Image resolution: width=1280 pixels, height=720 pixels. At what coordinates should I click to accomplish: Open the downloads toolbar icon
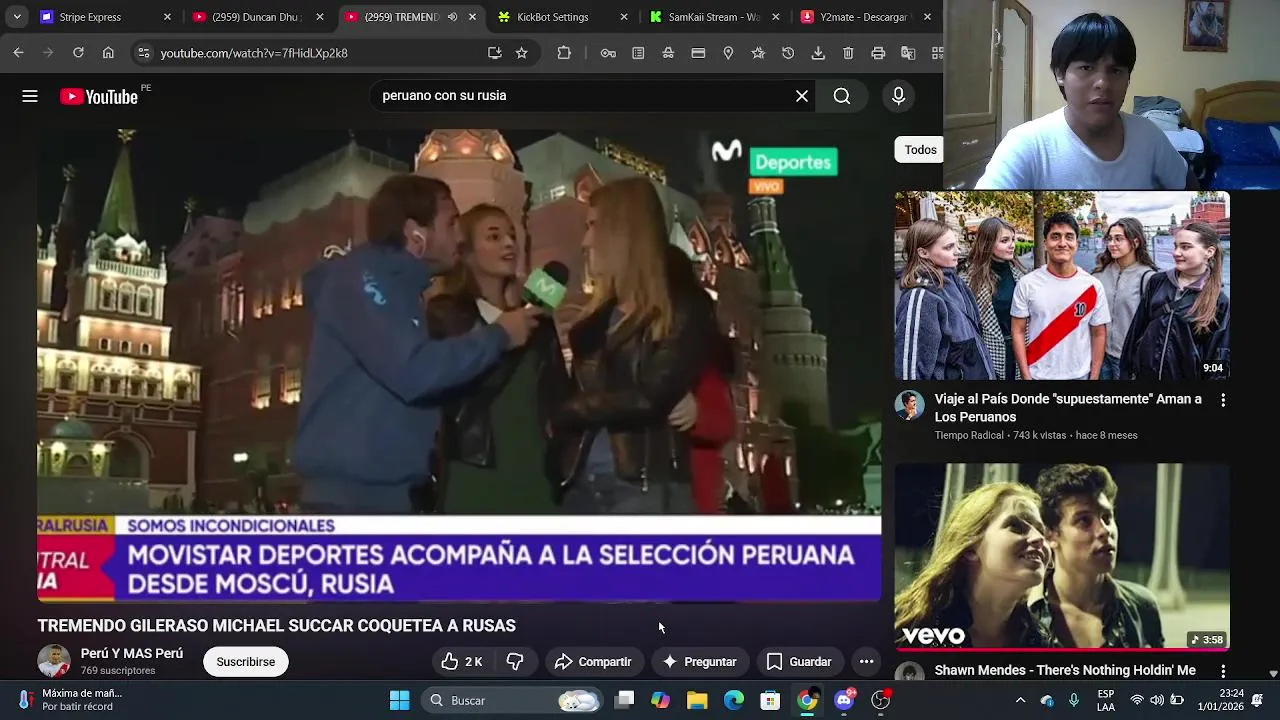pyautogui.click(x=818, y=53)
